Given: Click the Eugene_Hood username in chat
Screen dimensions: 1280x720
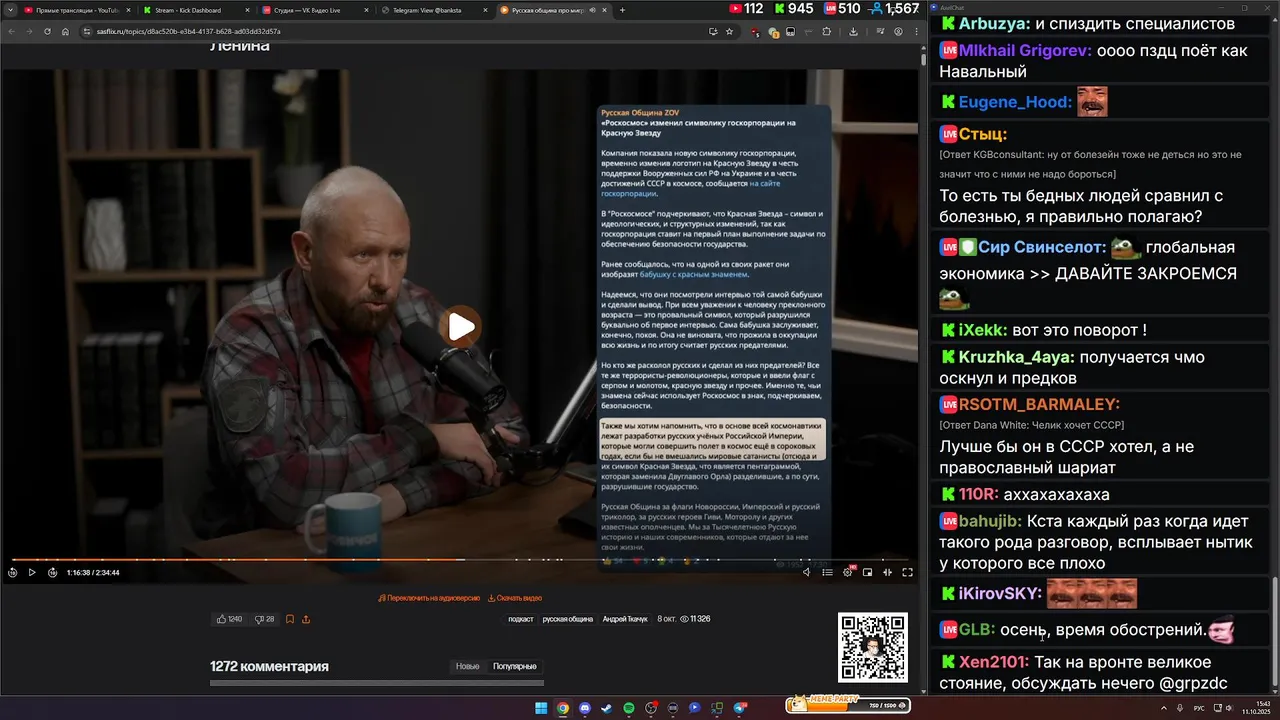Looking at the screenshot, I should (x=1014, y=102).
